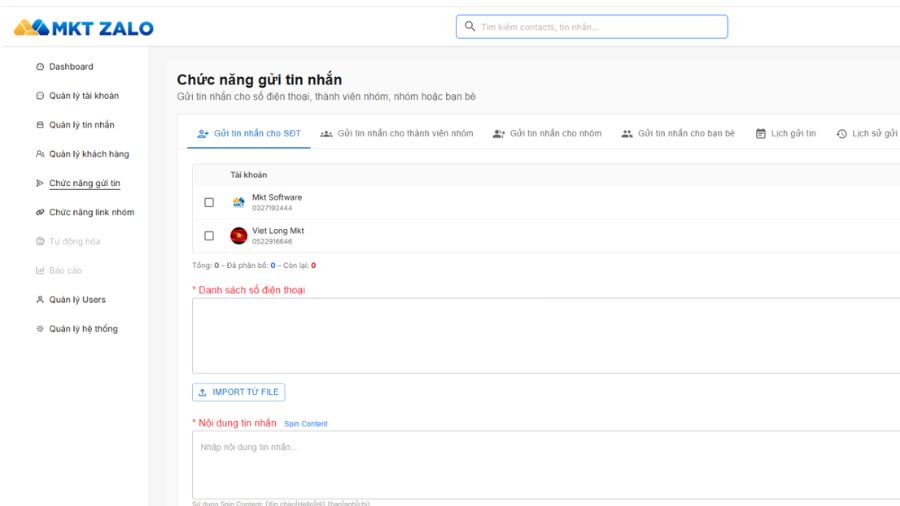The height and width of the screenshot is (506, 900).
Task: Switch to Gửi tin nhắn cho thành viên nhóm tab
Action: tap(397, 134)
